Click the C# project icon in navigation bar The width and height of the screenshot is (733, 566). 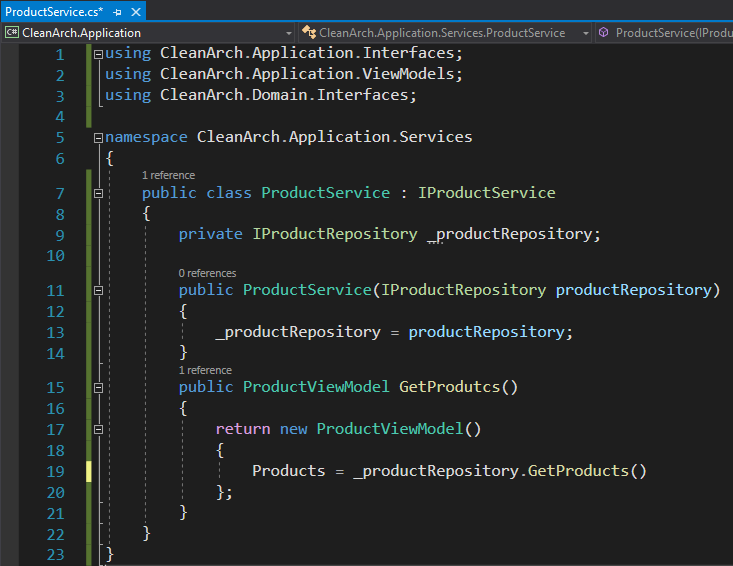(x=12, y=32)
